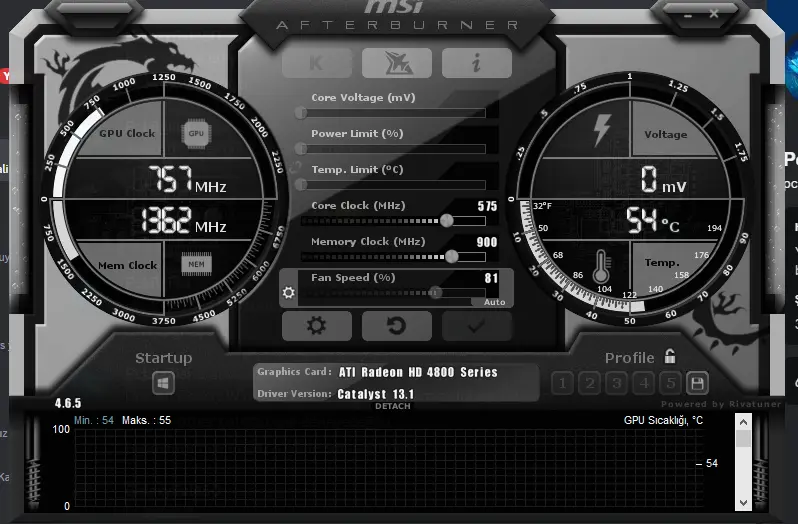Select profile slot 1
Viewport: 798px width, 524px height.
pyautogui.click(x=562, y=383)
